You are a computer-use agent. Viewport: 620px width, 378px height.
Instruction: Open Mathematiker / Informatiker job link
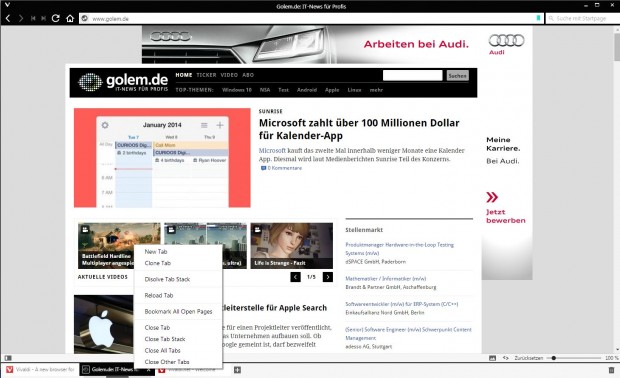coord(386,278)
